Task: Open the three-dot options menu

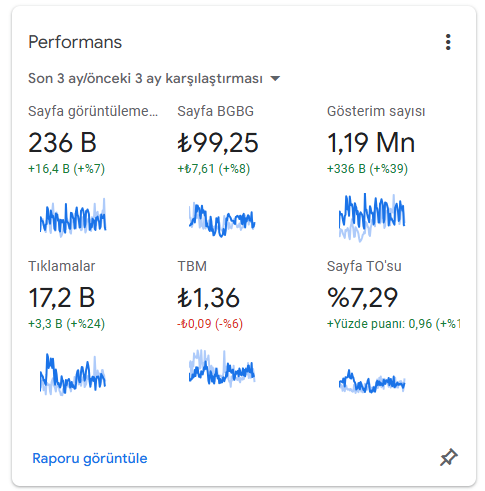Action: coord(448,42)
